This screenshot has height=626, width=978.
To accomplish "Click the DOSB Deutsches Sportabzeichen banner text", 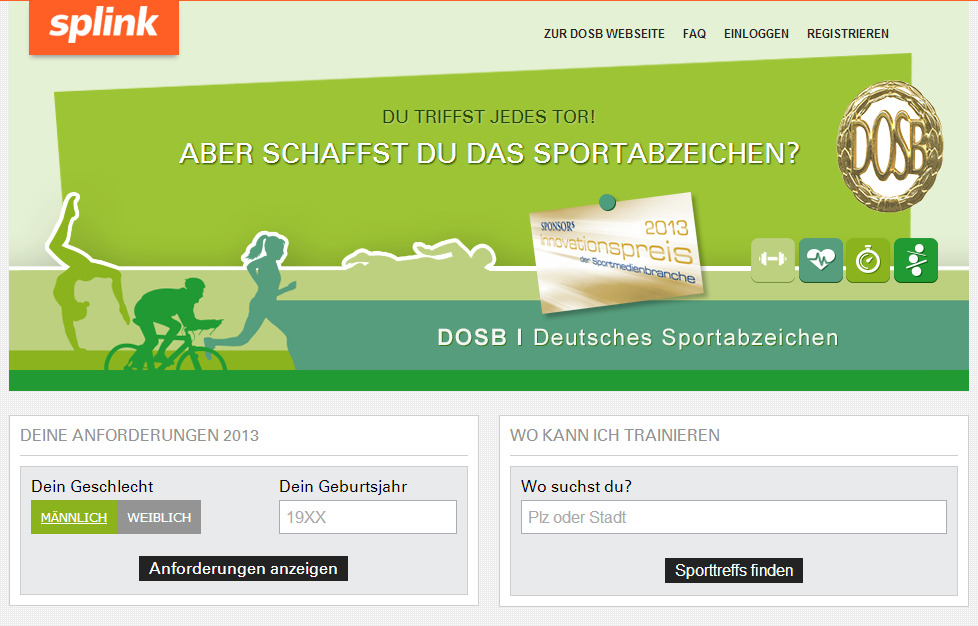I will [638, 337].
